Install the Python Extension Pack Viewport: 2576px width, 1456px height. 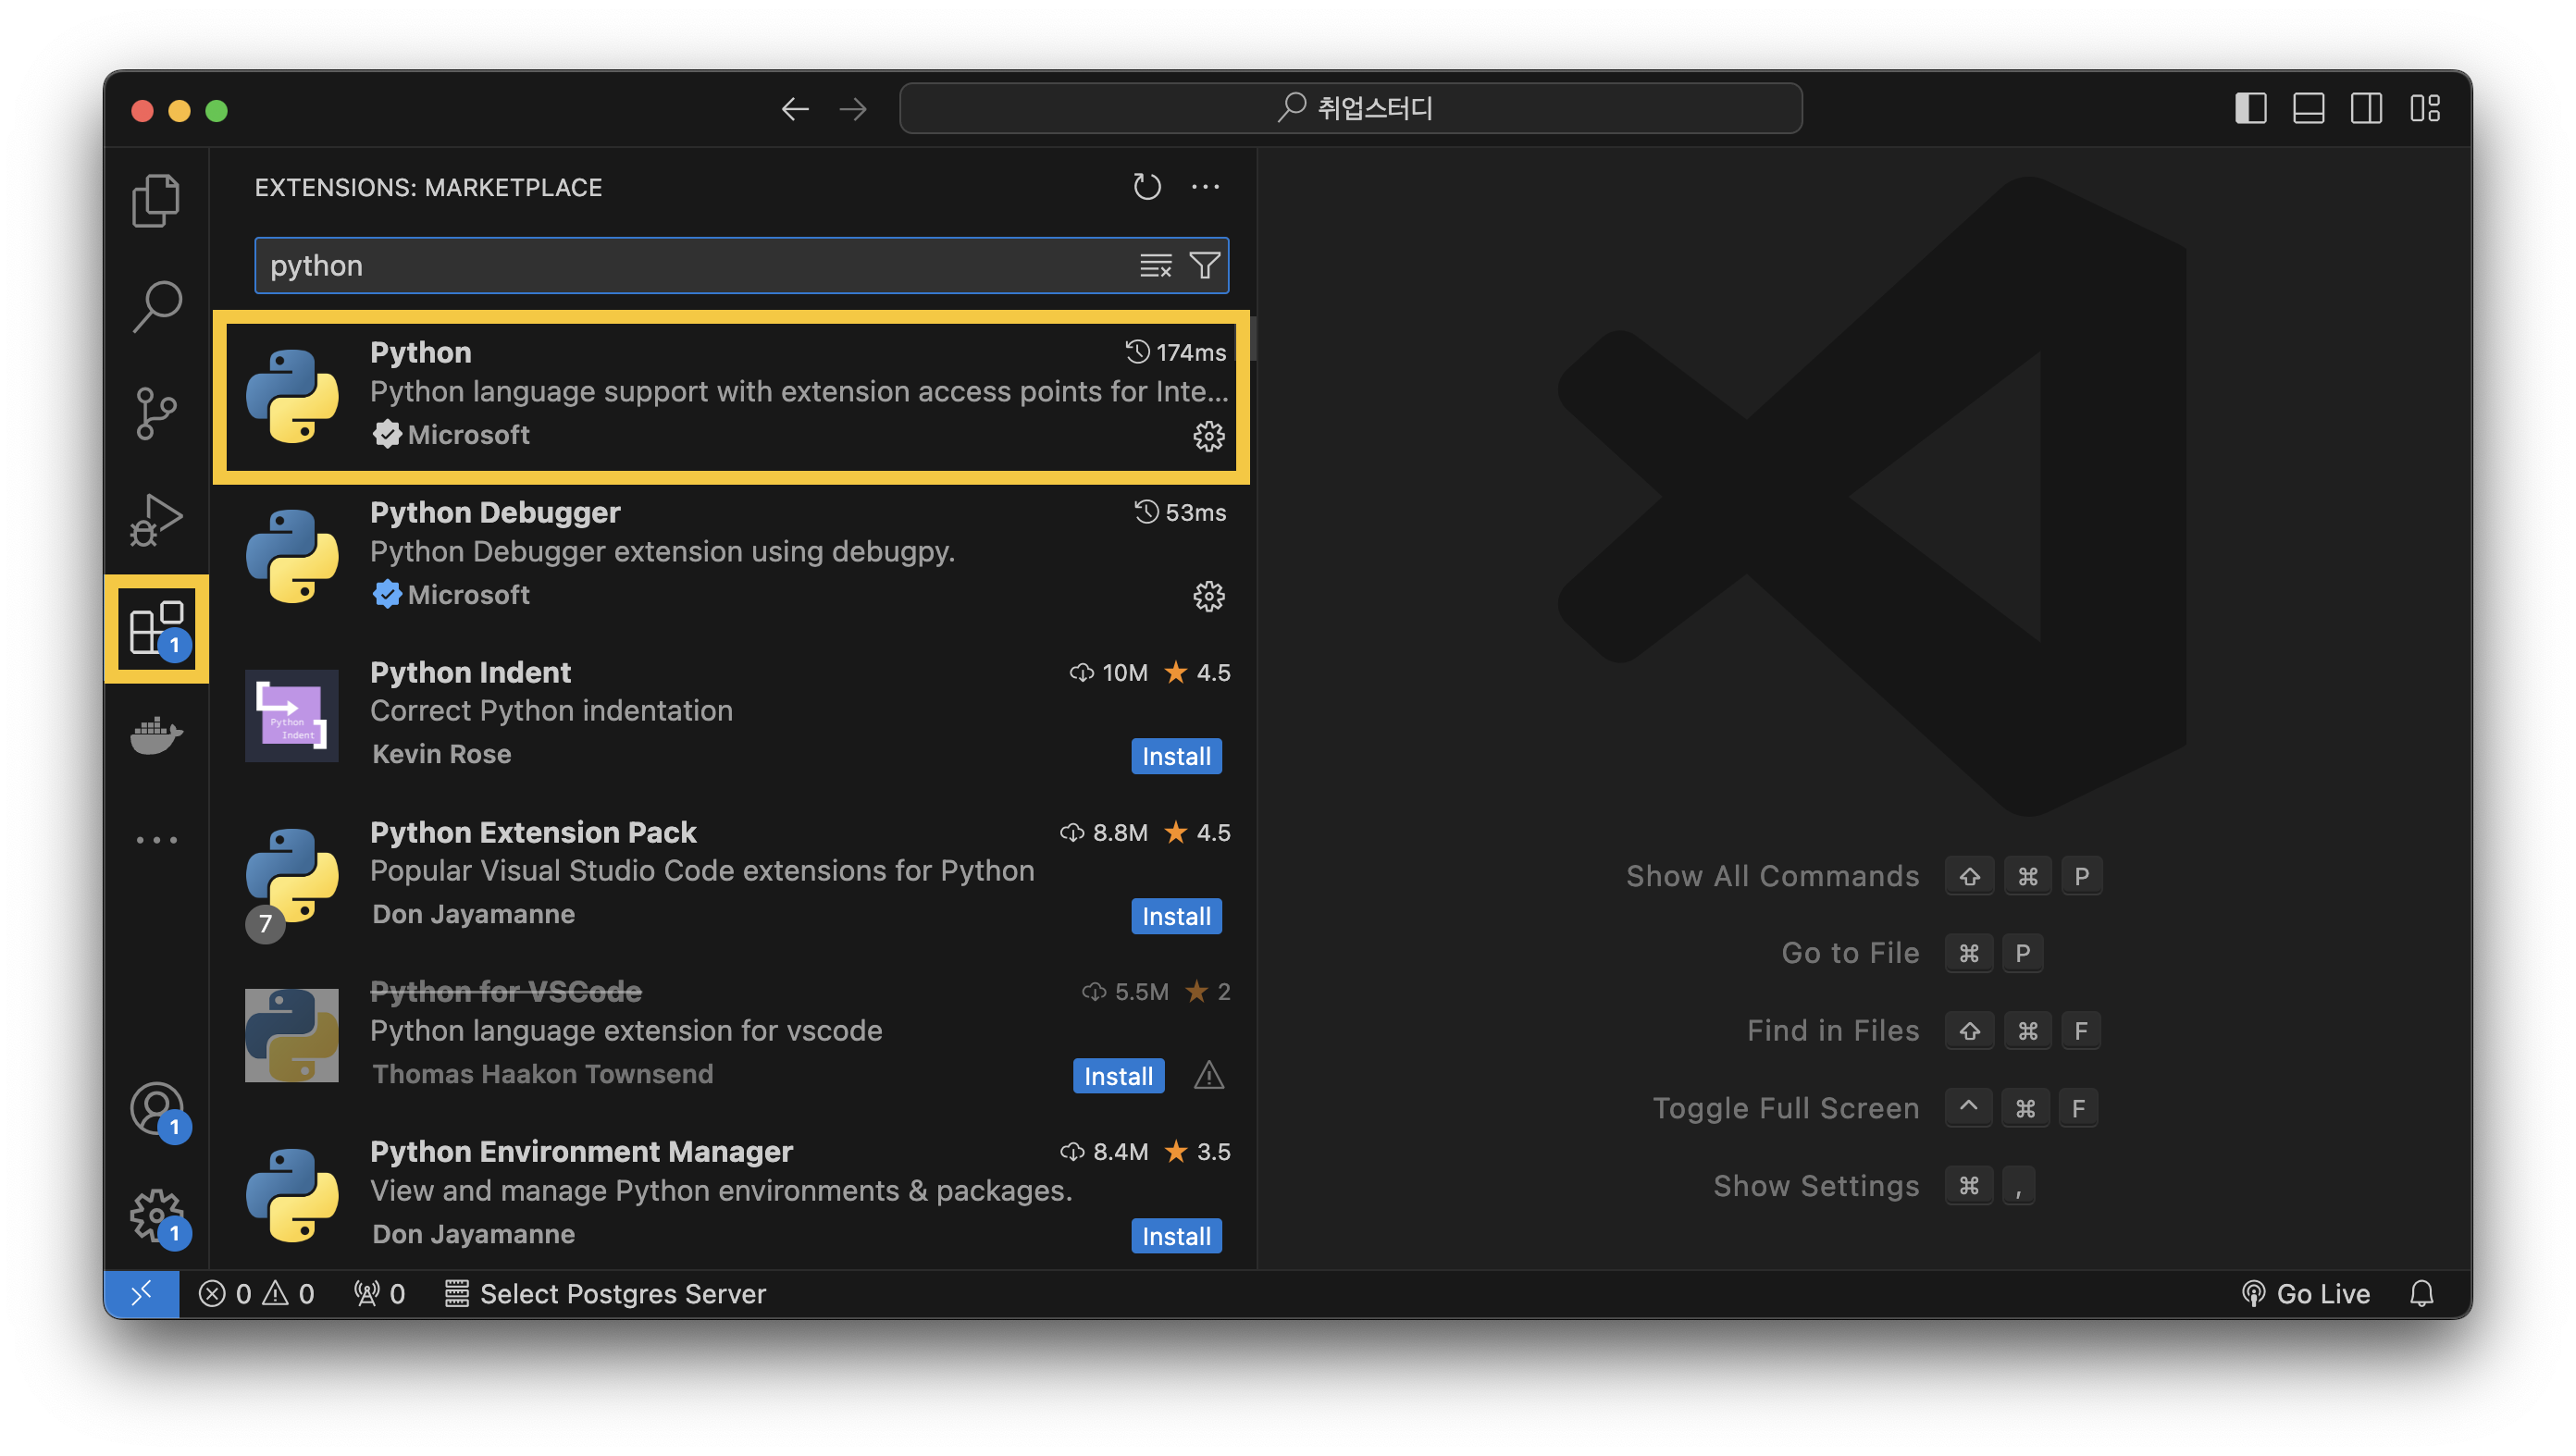(x=1176, y=916)
